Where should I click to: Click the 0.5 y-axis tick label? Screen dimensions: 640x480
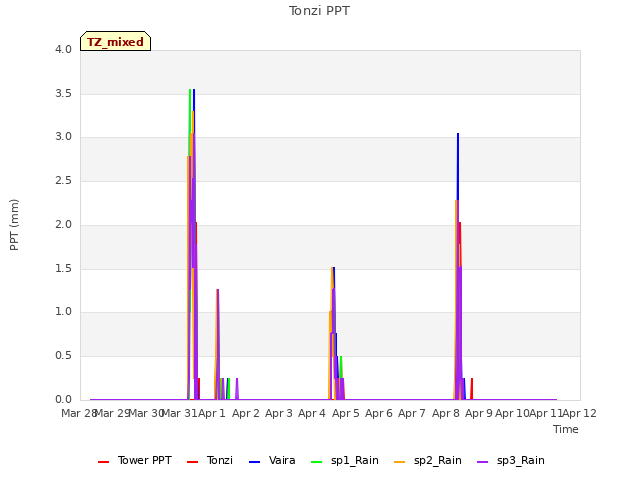coord(63,356)
